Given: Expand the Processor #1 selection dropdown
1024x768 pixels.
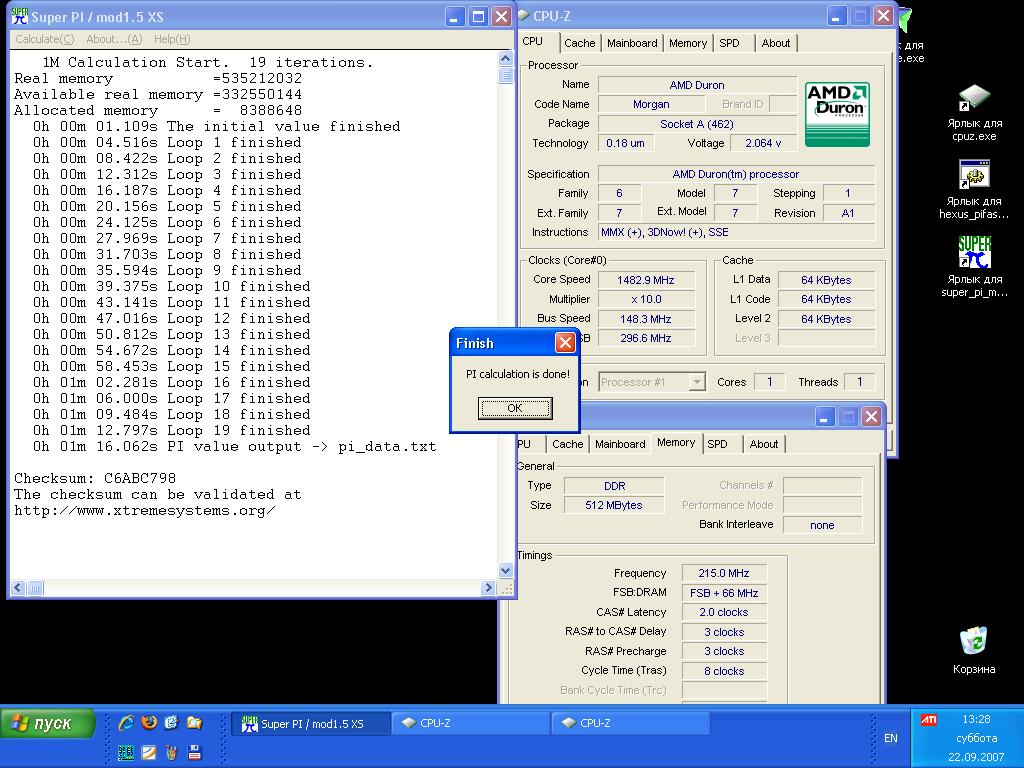Looking at the screenshot, I should 697,381.
